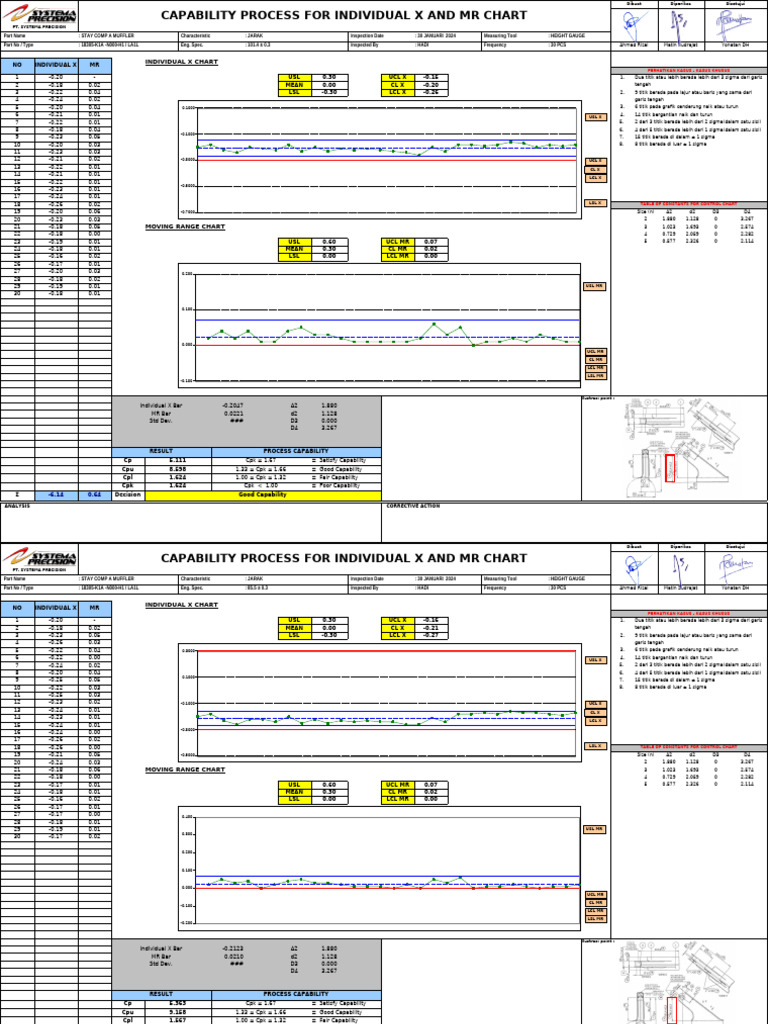Click the 'USL MR' legend label beside the first Moving Range chart
The width and height of the screenshot is (768, 1024).
tap(594, 286)
